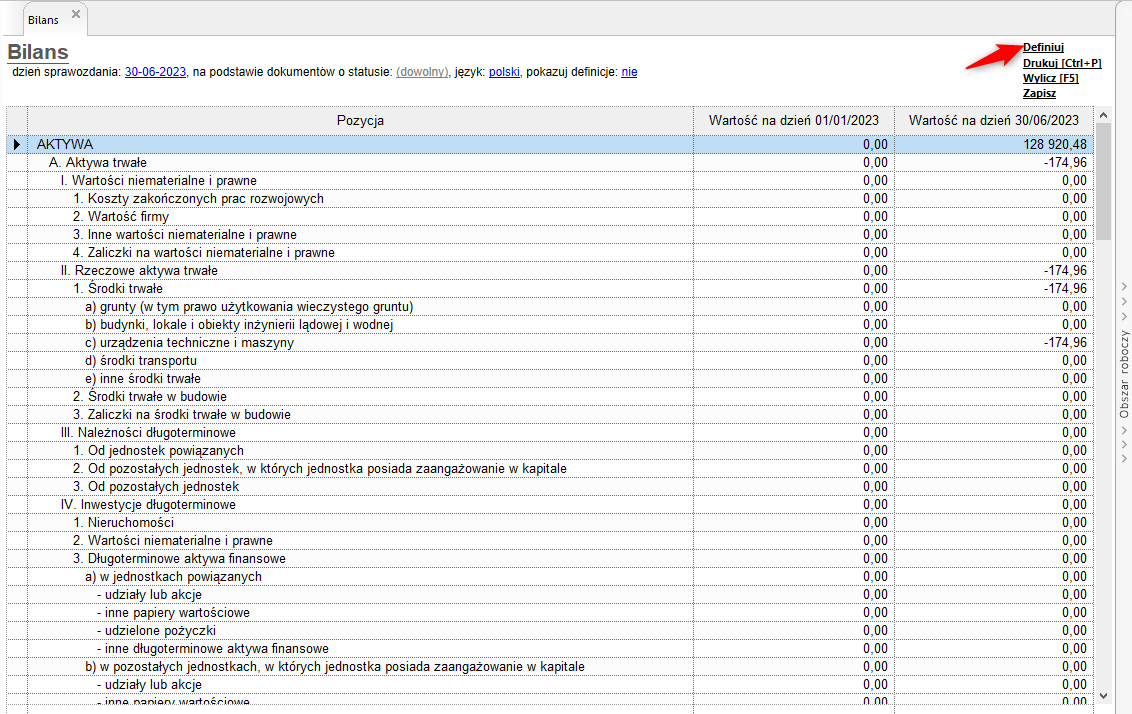
Task: Change the report date 30-06-2023
Action: 155,72
